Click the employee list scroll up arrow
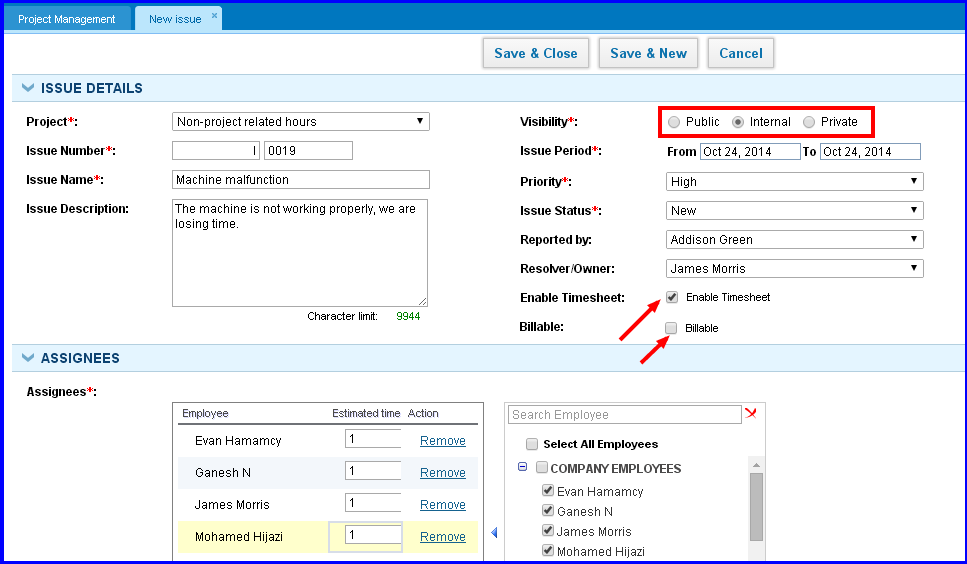967x564 pixels. tap(756, 464)
